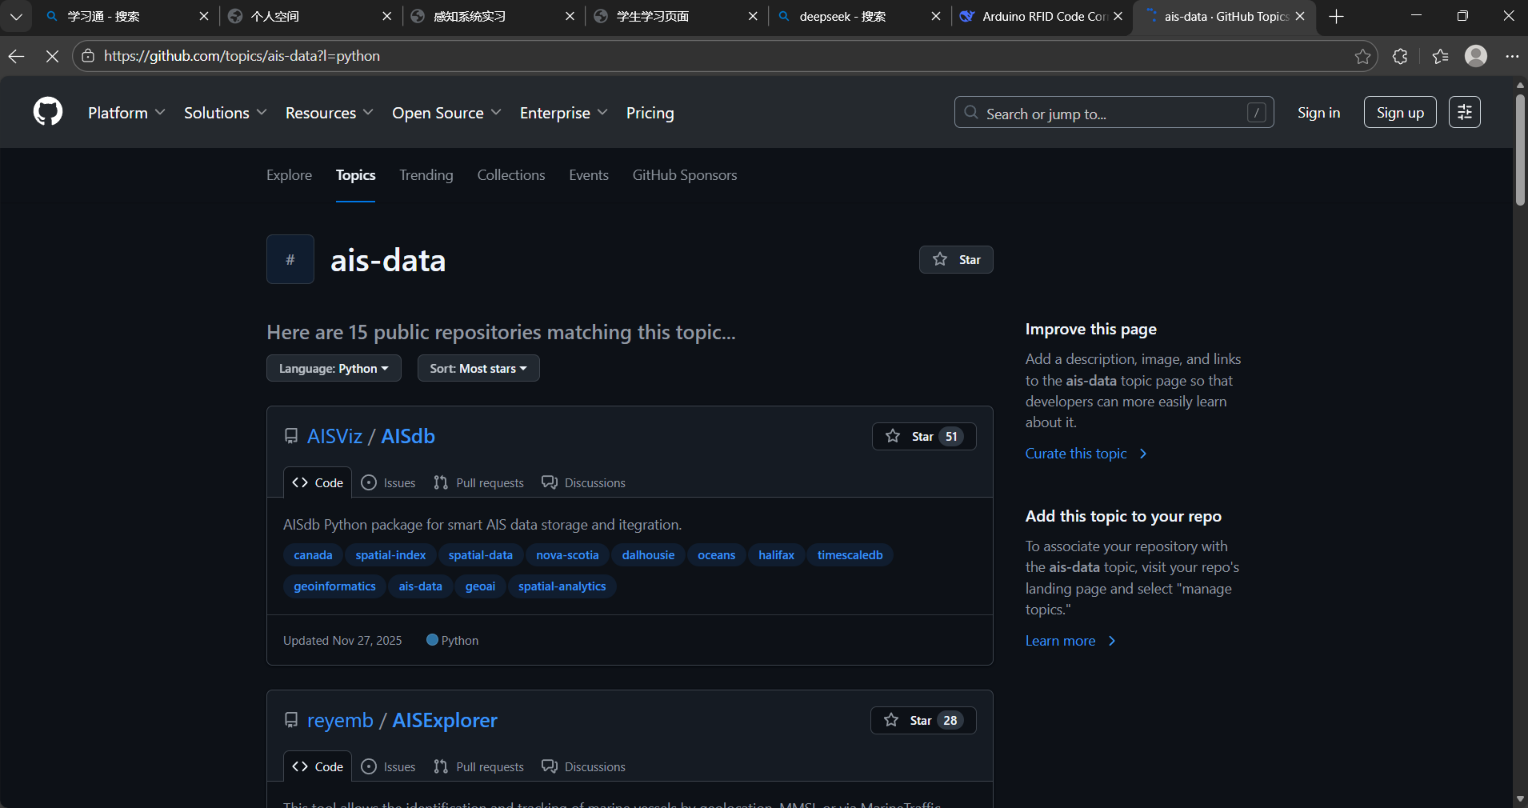Expand the Platform menu
The image size is (1528, 808).
(126, 113)
